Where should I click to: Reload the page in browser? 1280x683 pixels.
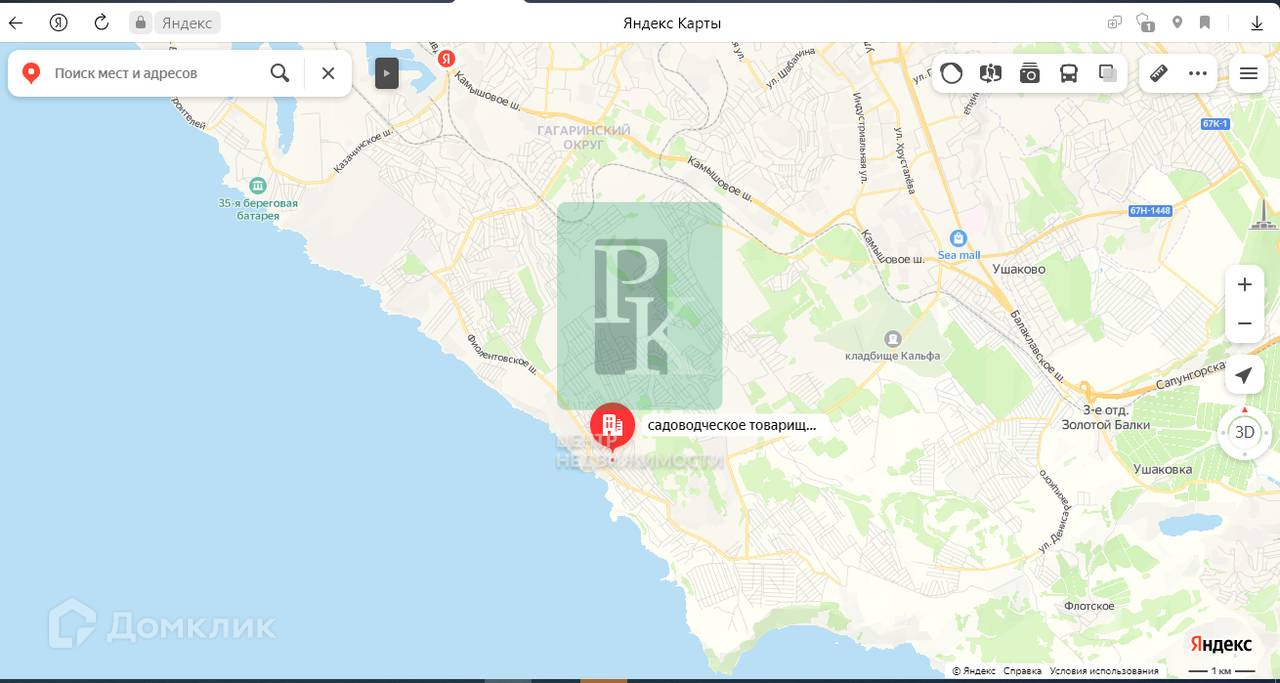pos(101,22)
